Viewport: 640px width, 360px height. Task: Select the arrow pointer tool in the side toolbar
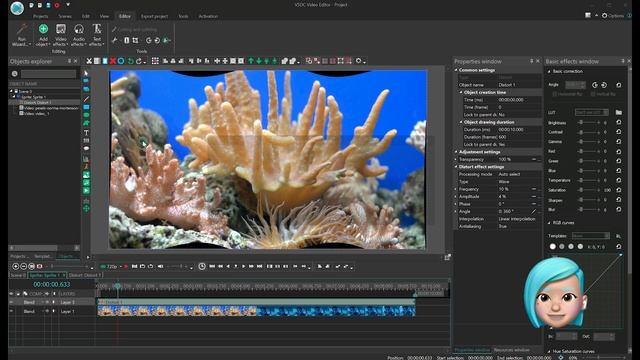coord(86,73)
